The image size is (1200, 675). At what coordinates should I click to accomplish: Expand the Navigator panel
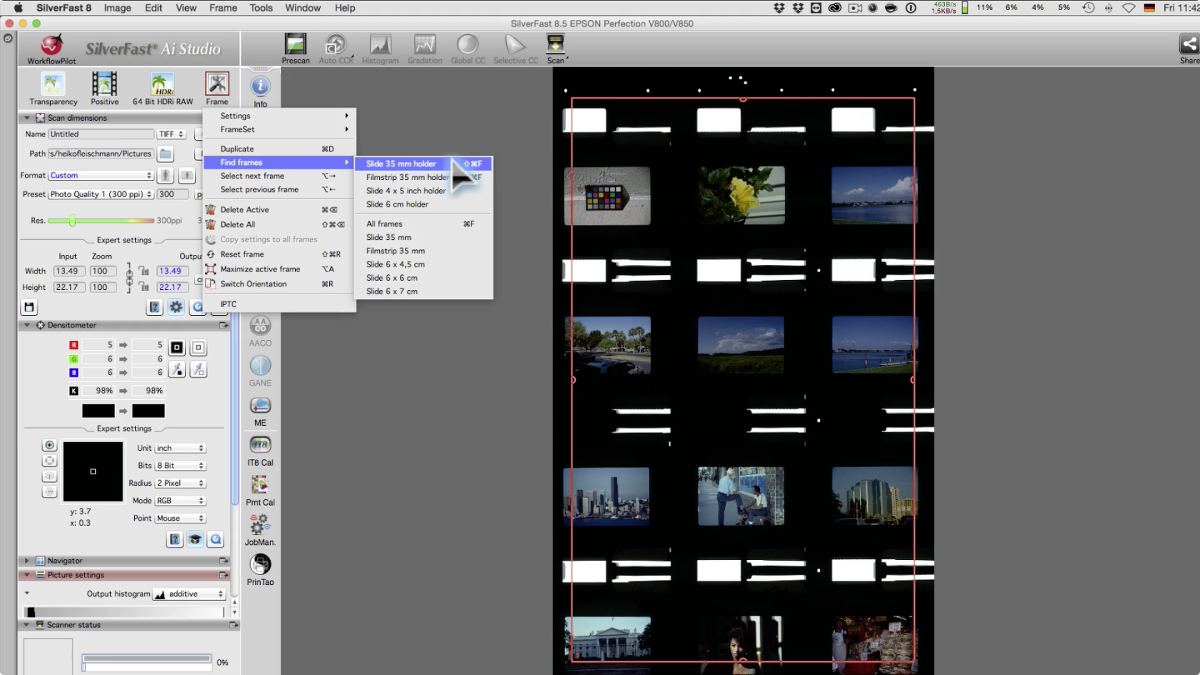pos(27,561)
